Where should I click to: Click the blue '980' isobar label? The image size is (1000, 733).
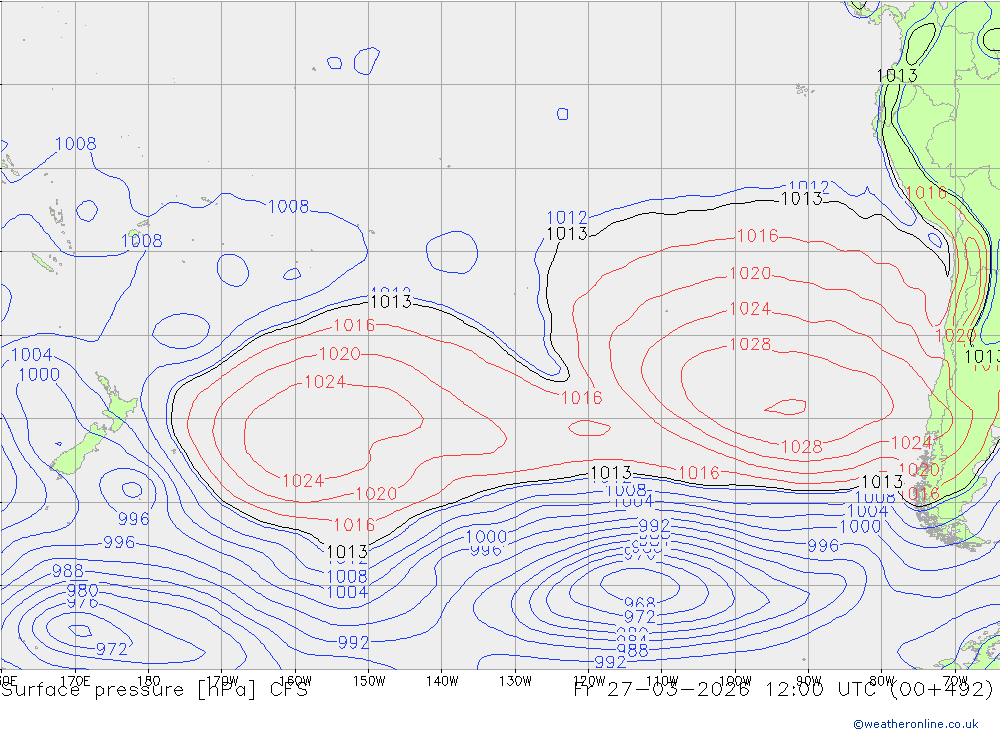pos(83,590)
